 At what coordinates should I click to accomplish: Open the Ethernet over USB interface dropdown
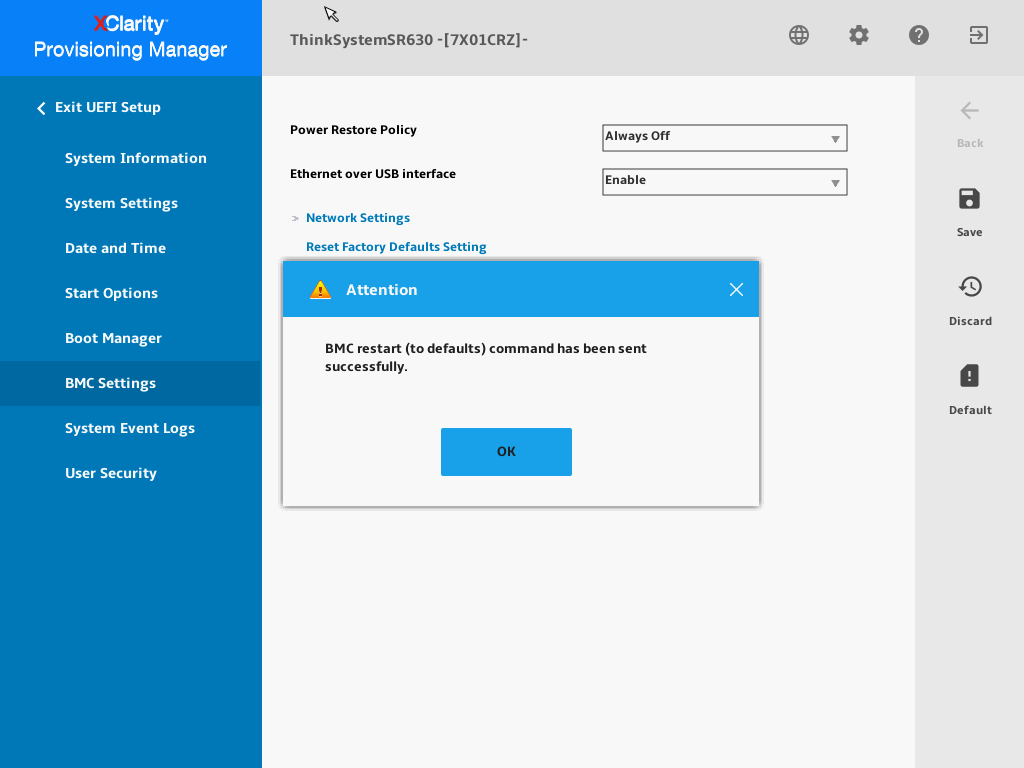point(724,182)
